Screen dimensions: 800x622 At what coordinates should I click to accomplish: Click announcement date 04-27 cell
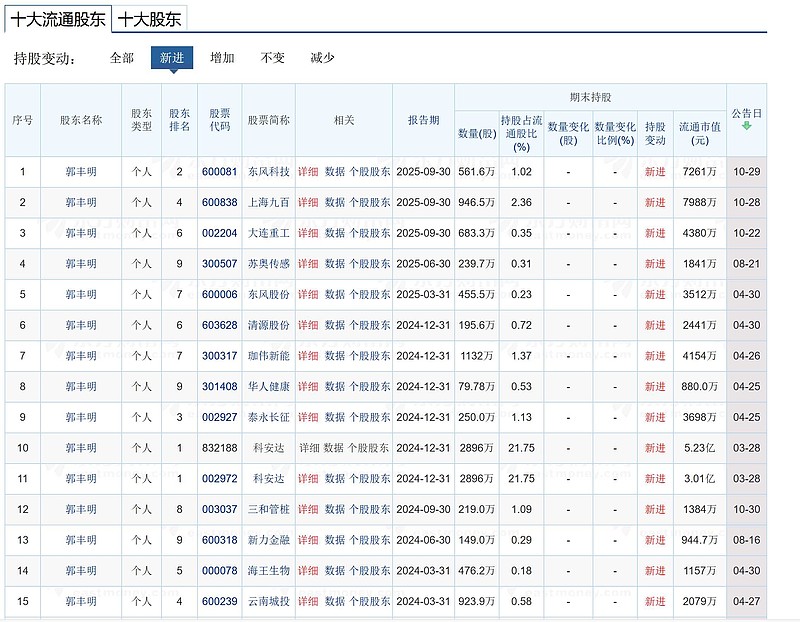pos(746,601)
